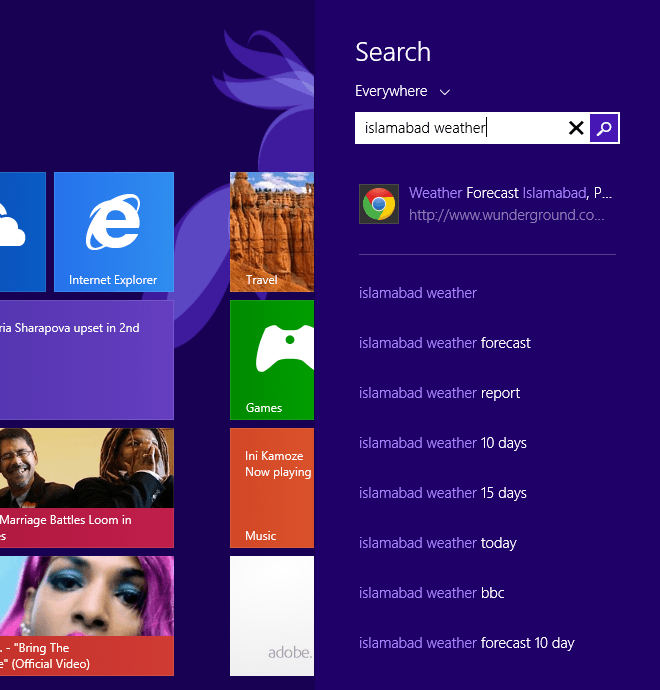Screen dimensions: 660x690
Task: Select suggestion "islamabad weather today"
Action: click(x=438, y=543)
